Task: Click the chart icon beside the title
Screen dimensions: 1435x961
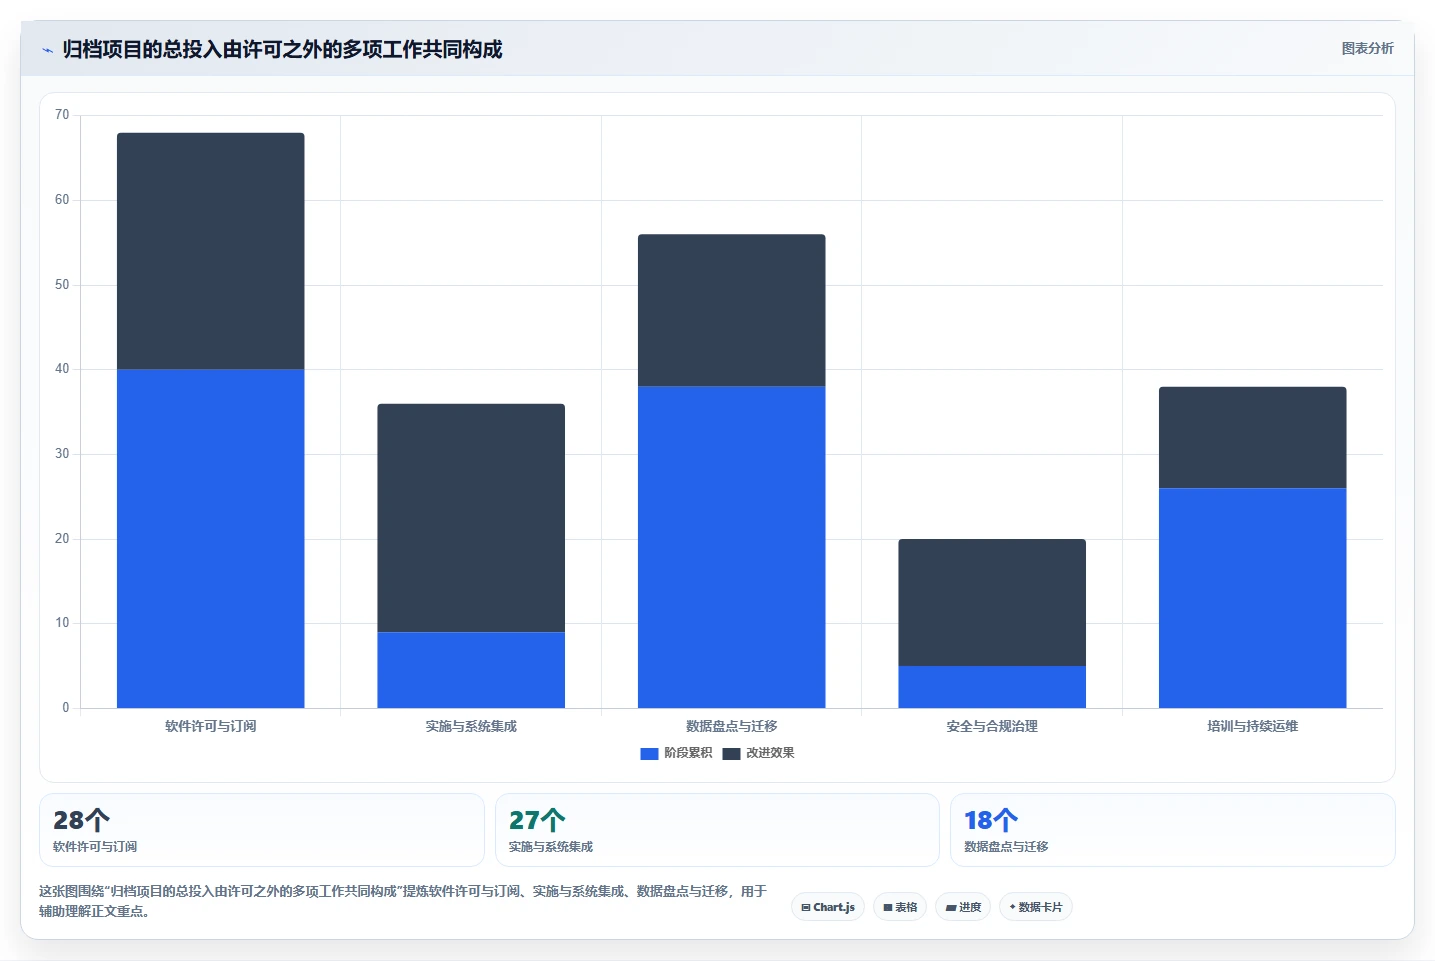Action: [x=47, y=50]
